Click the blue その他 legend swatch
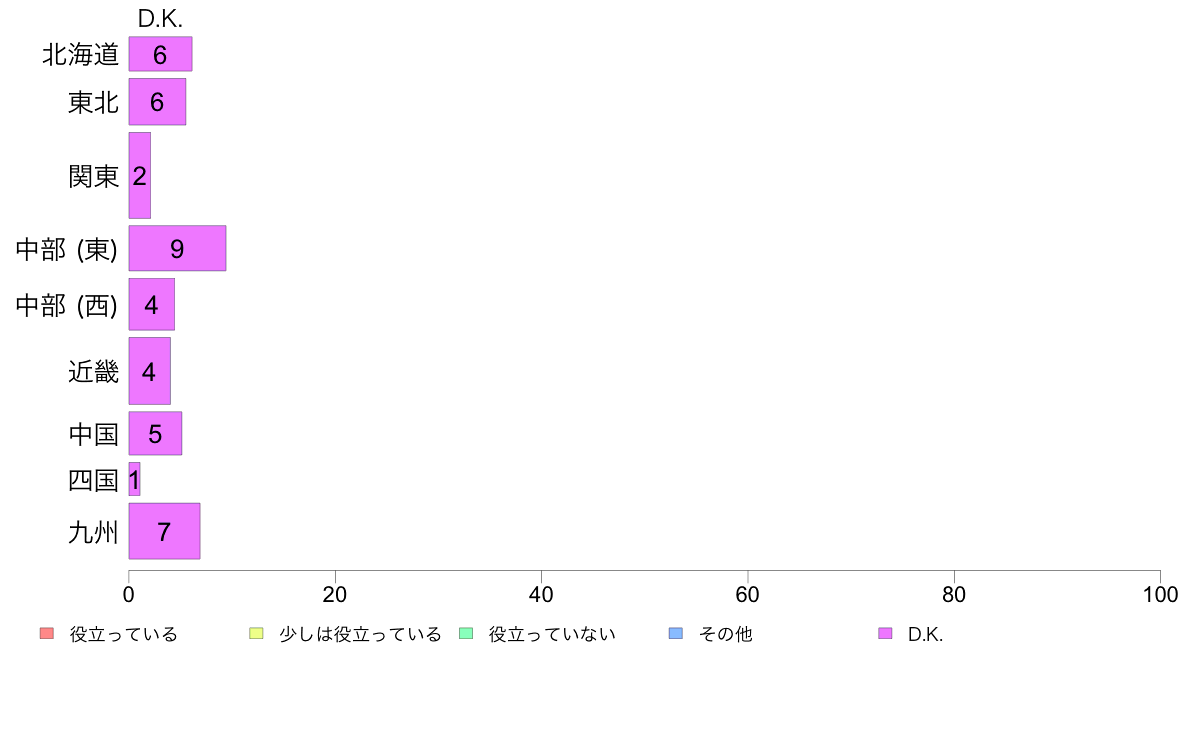The height and width of the screenshot is (736, 1188). tap(676, 634)
